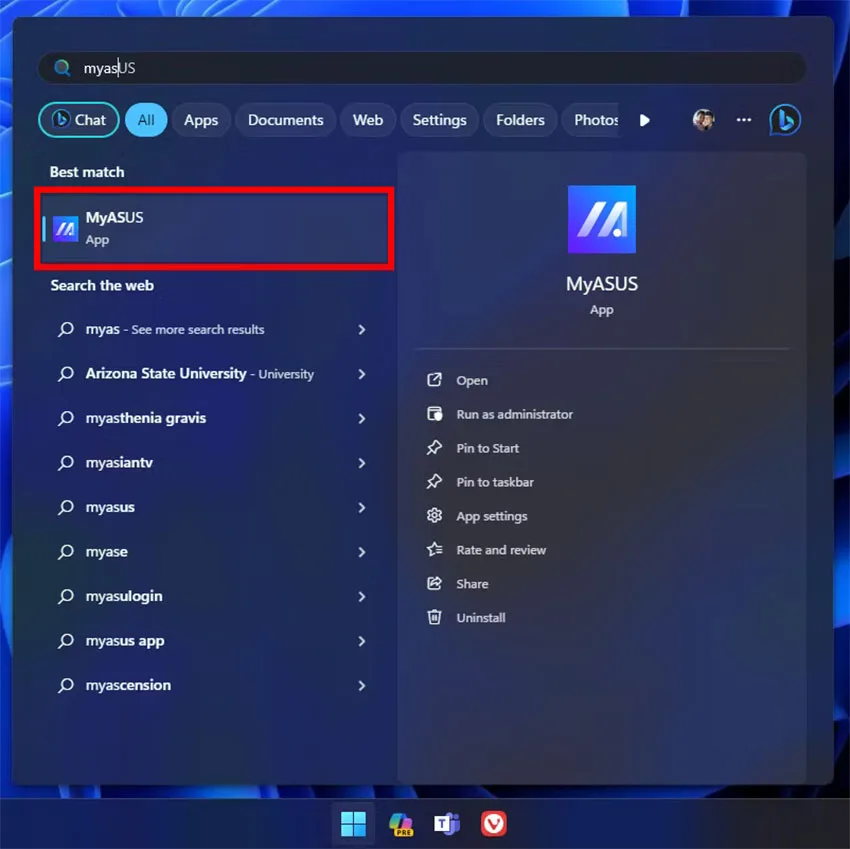
Task: Expand the chevron for 'myascension'
Action: (x=362, y=685)
